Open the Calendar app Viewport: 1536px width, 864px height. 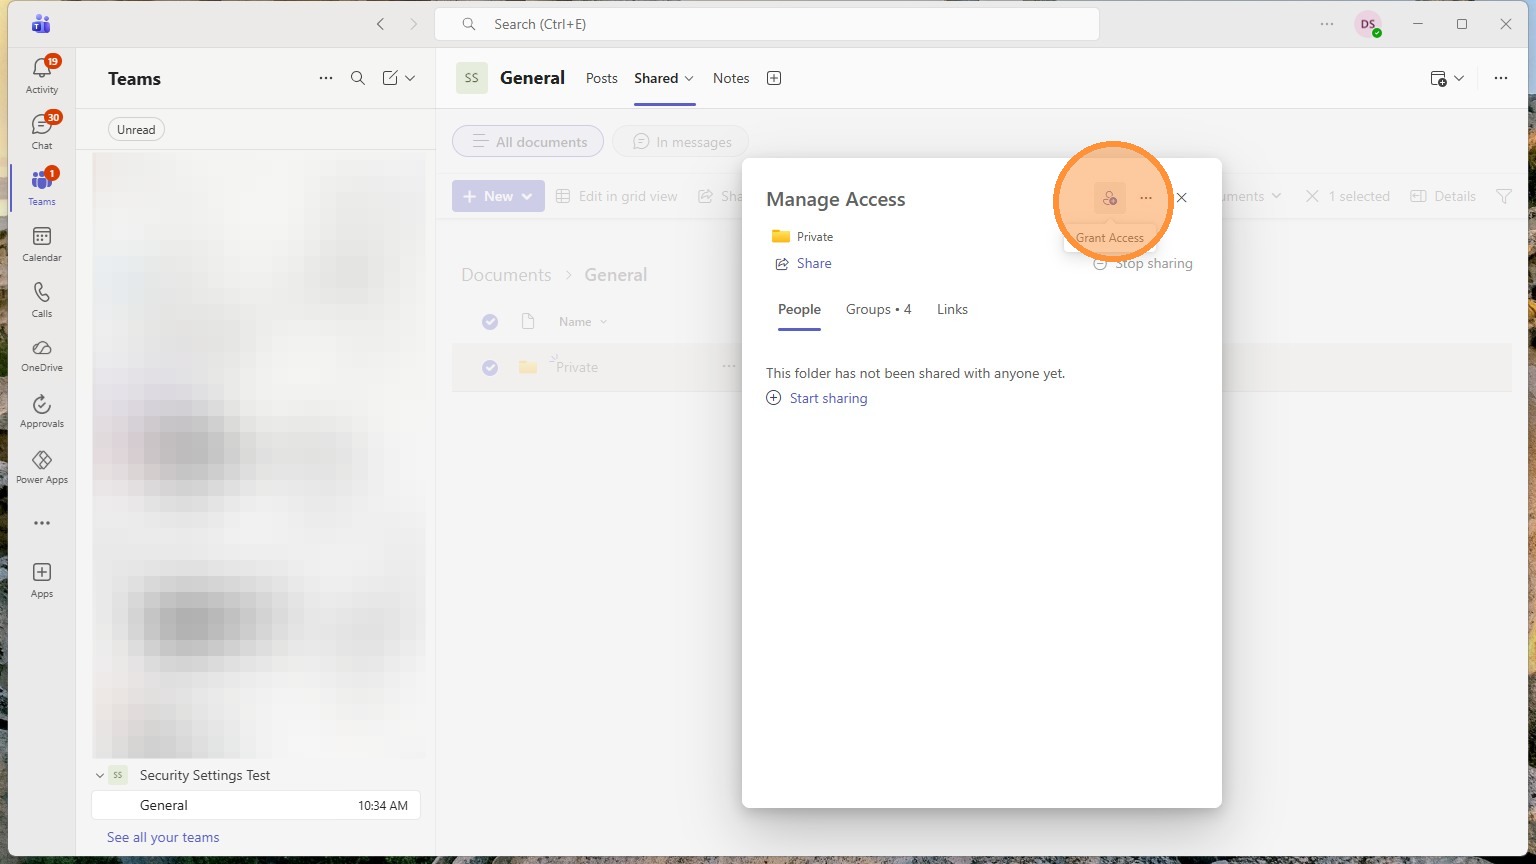tap(42, 244)
